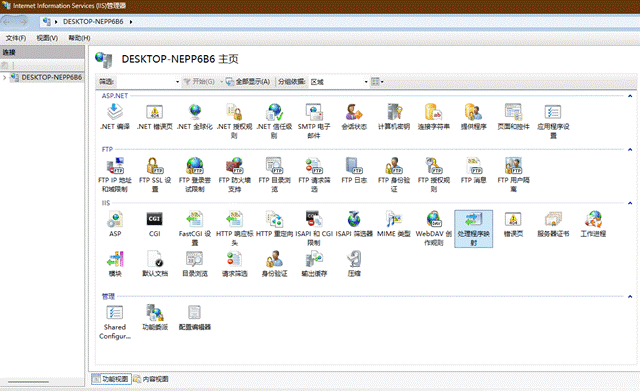Open 配置编辑器 (configuration editor) icon
Image resolution: width=640 pixels, height=391 pixels.
coord(195,313)
